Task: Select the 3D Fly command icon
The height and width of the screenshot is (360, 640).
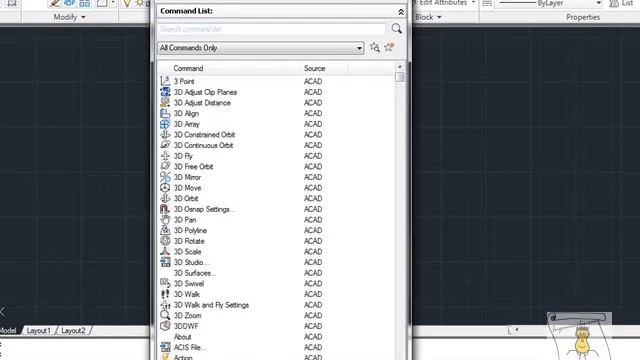Action: (165, 156)
